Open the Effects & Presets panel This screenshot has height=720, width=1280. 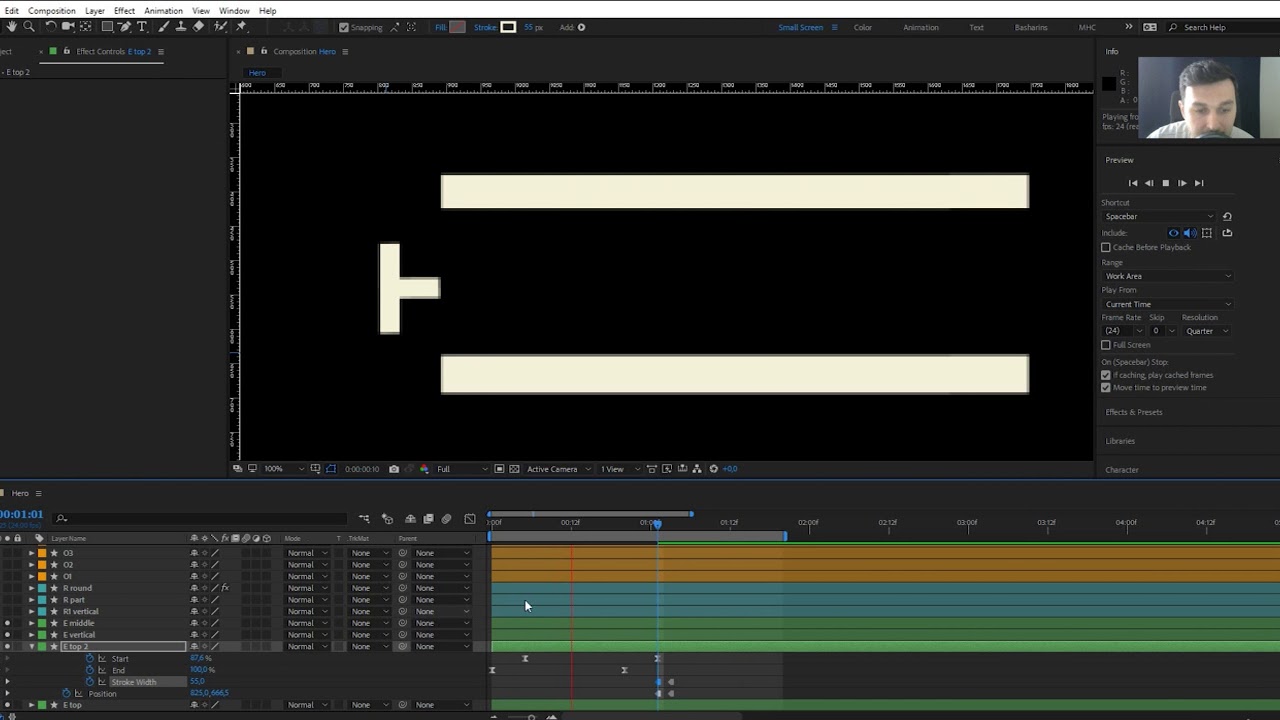[1134, 412]
